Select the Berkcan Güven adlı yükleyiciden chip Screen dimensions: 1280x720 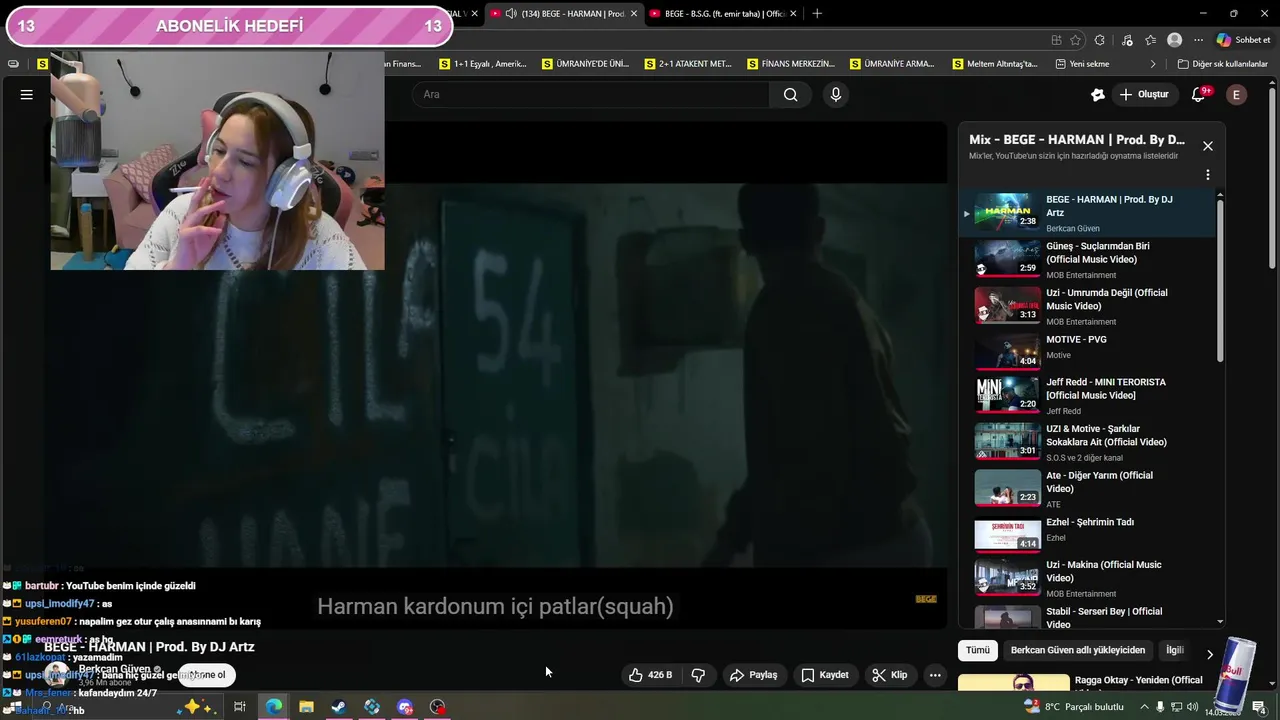1078,650
